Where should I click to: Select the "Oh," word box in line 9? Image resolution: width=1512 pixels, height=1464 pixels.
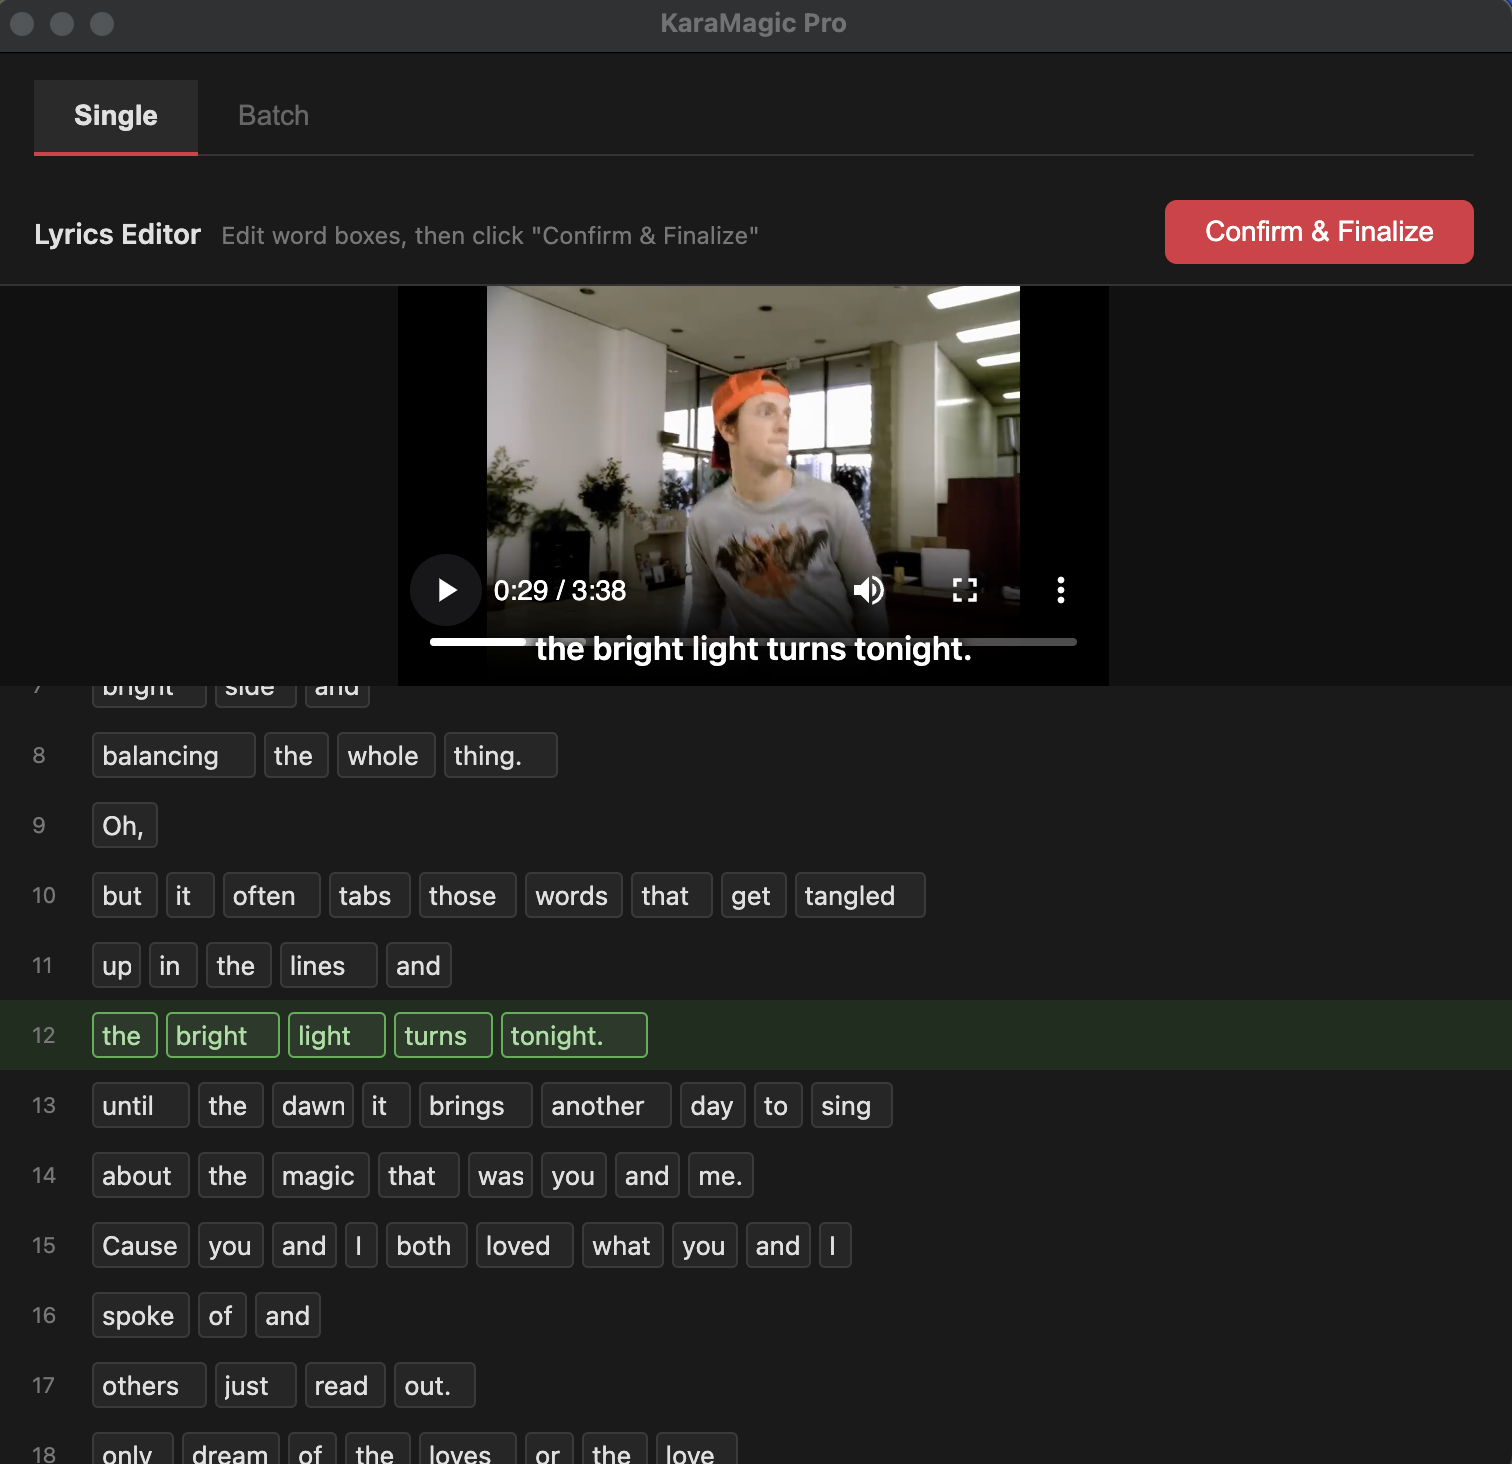tap(124, 825)
